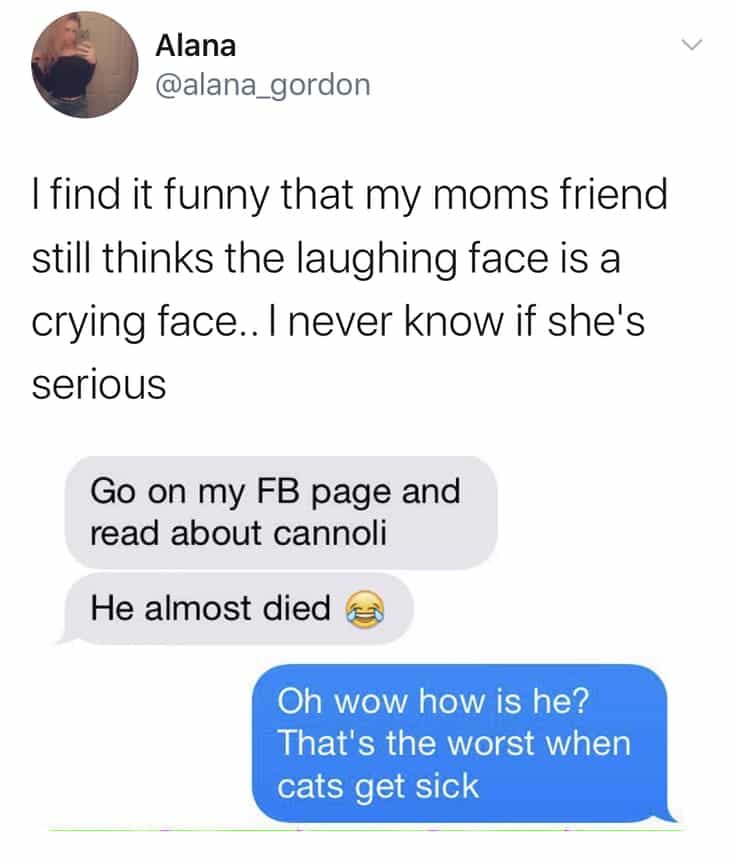Open the tweet options chevron dropdown
Viewport: 732px width, 865px height.
coord(691,45)
